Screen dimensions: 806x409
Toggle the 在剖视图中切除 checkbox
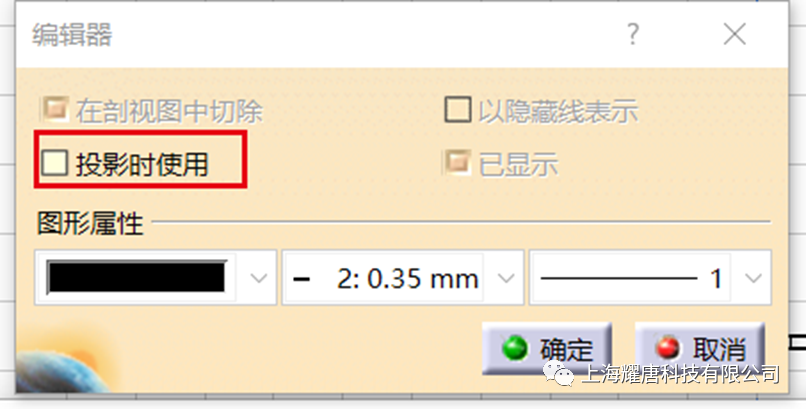pos(54,109)
